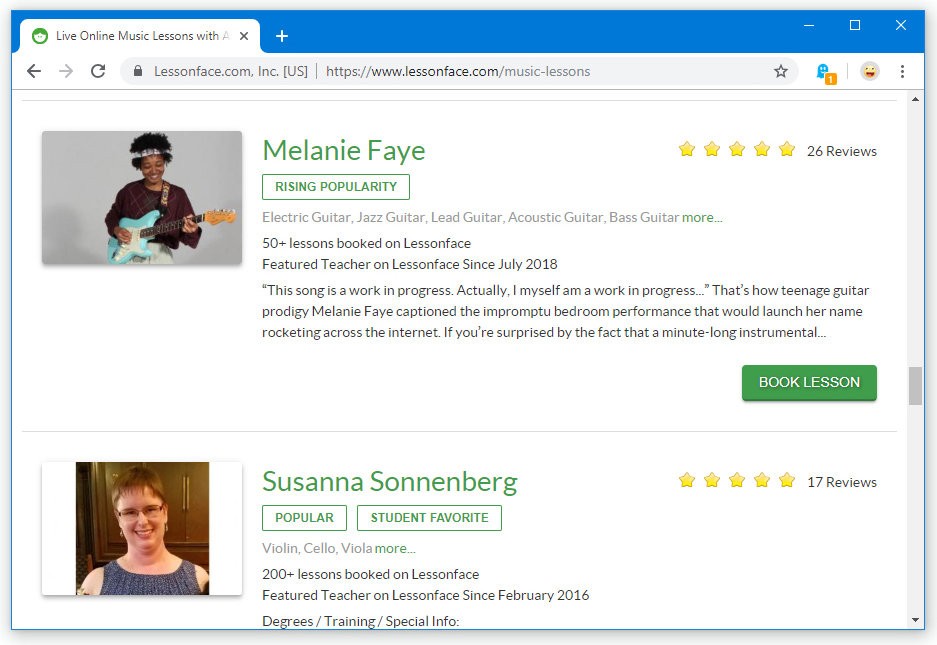
Task: Click the padlock site security icon
Action: pos(138,71)
